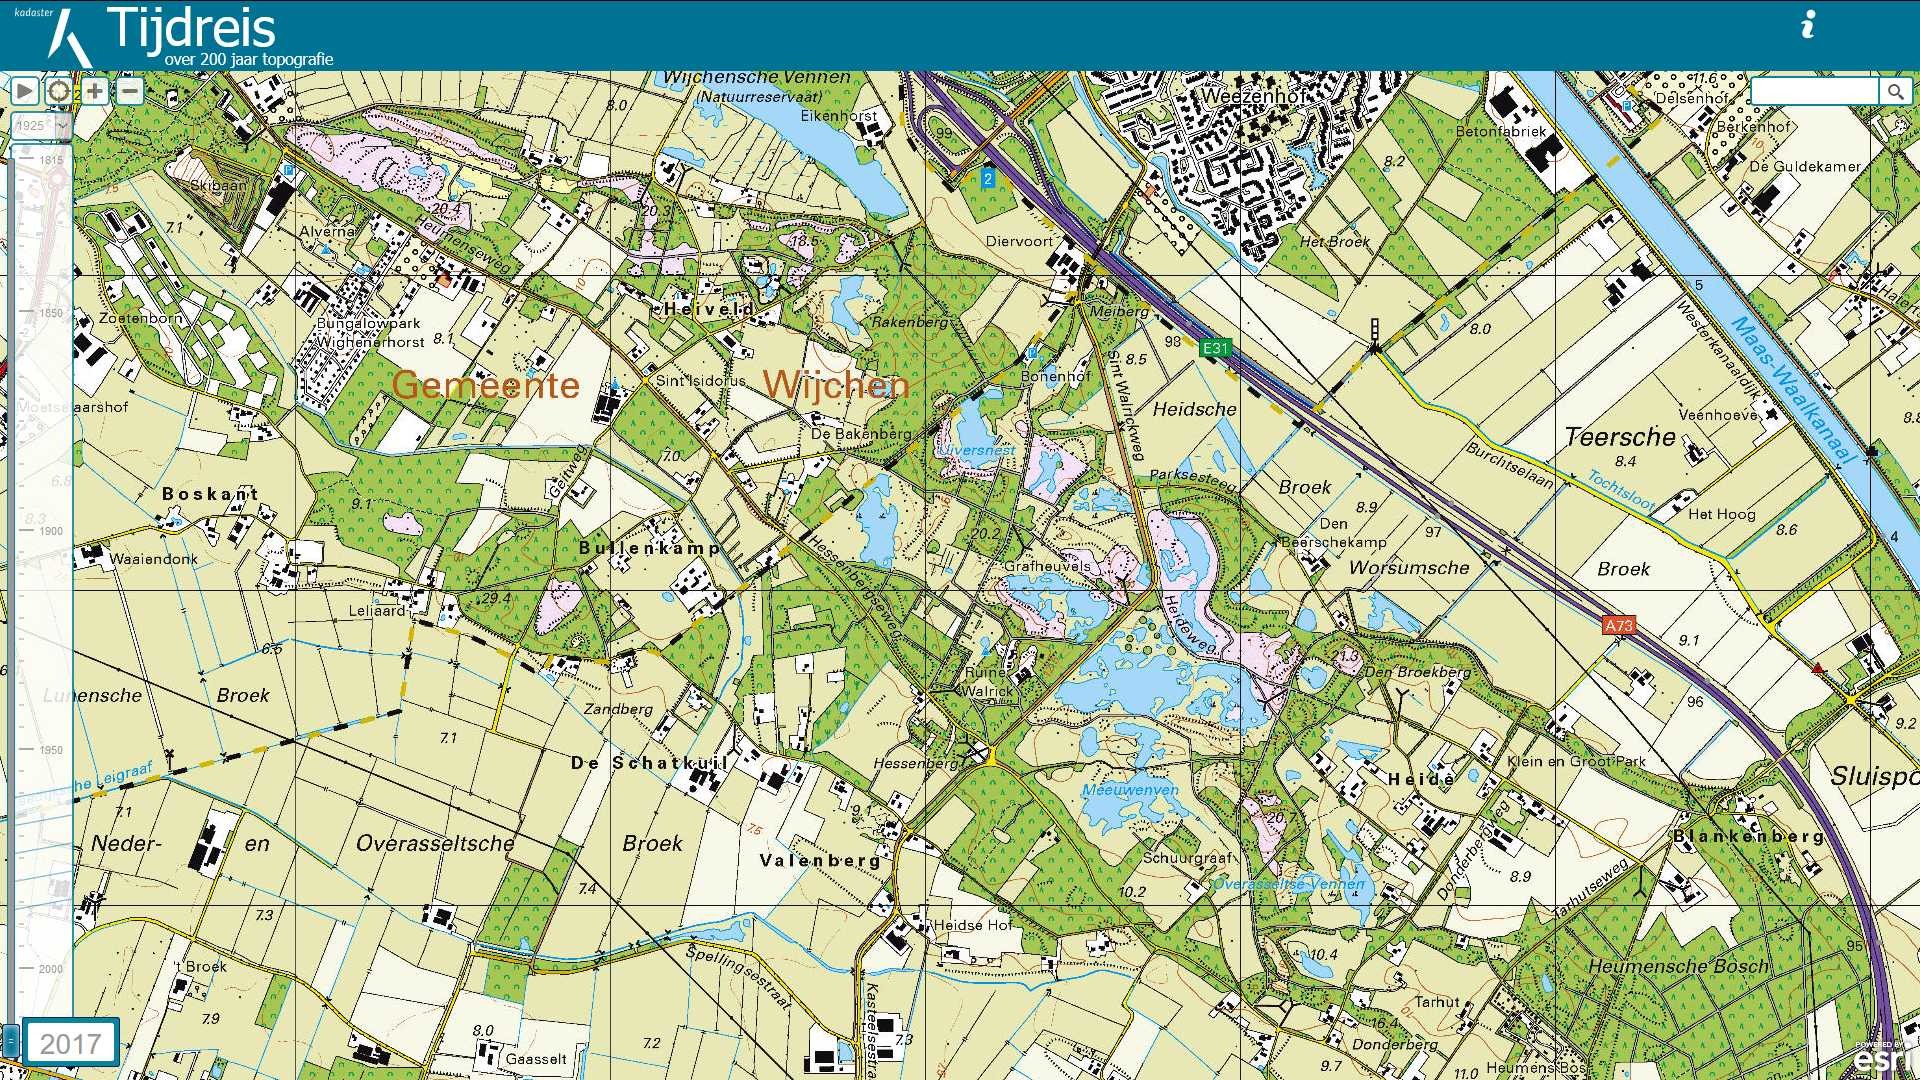
Task: Click the 'Den Broekberg' label
Action: coord(1417,672)
